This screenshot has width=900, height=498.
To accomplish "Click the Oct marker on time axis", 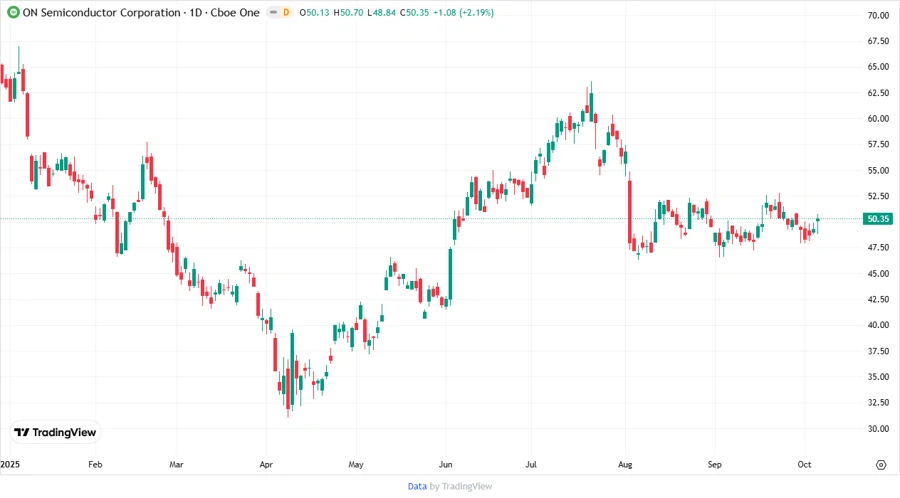I will (805, 465).
